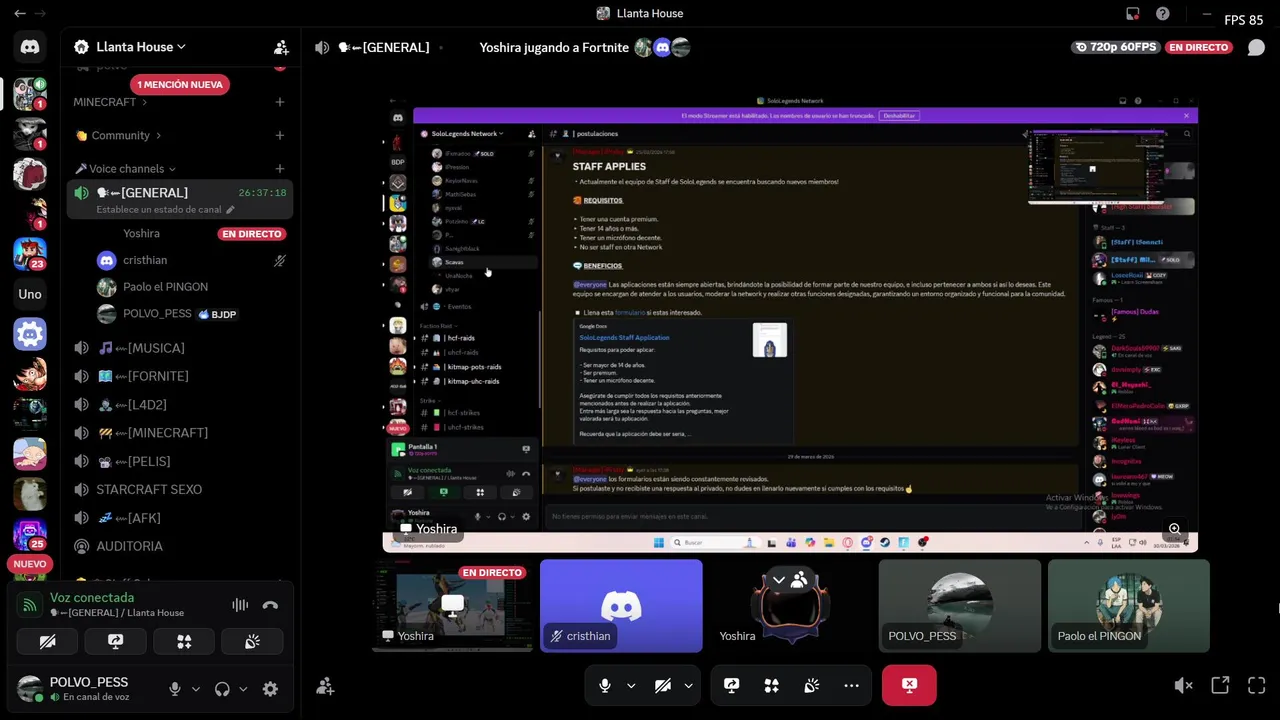Viewport: 1280px width, 720px height.
Task: Mute microphone in bottom call bar
Action: (x=605, y=685)
